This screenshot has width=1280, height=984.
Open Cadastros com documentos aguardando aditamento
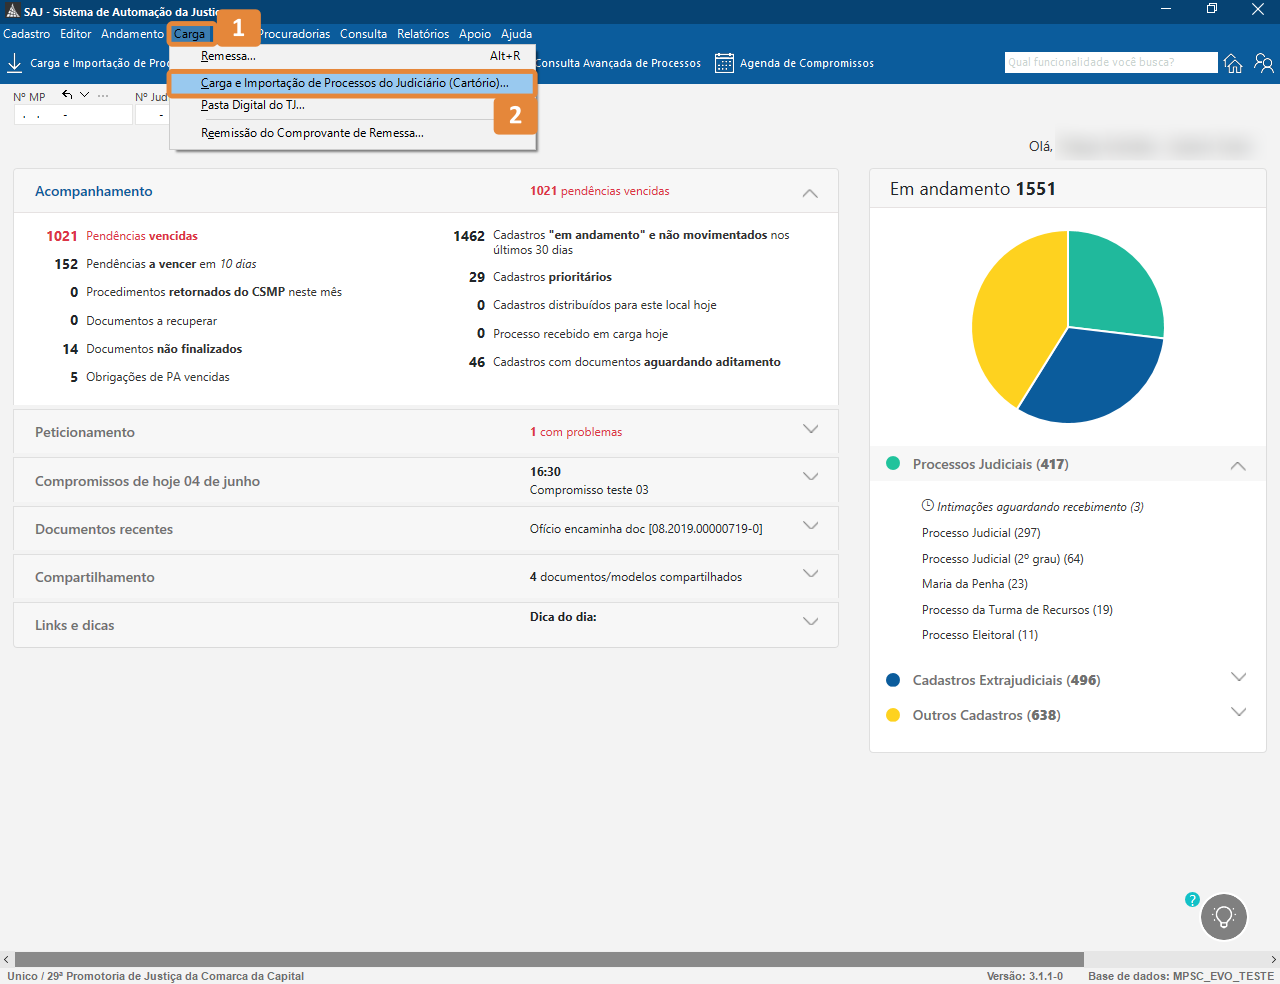point(625,362)
